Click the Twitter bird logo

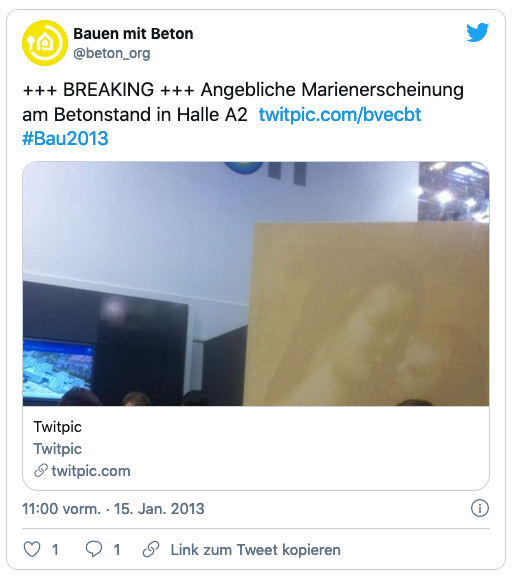[477, 32]
